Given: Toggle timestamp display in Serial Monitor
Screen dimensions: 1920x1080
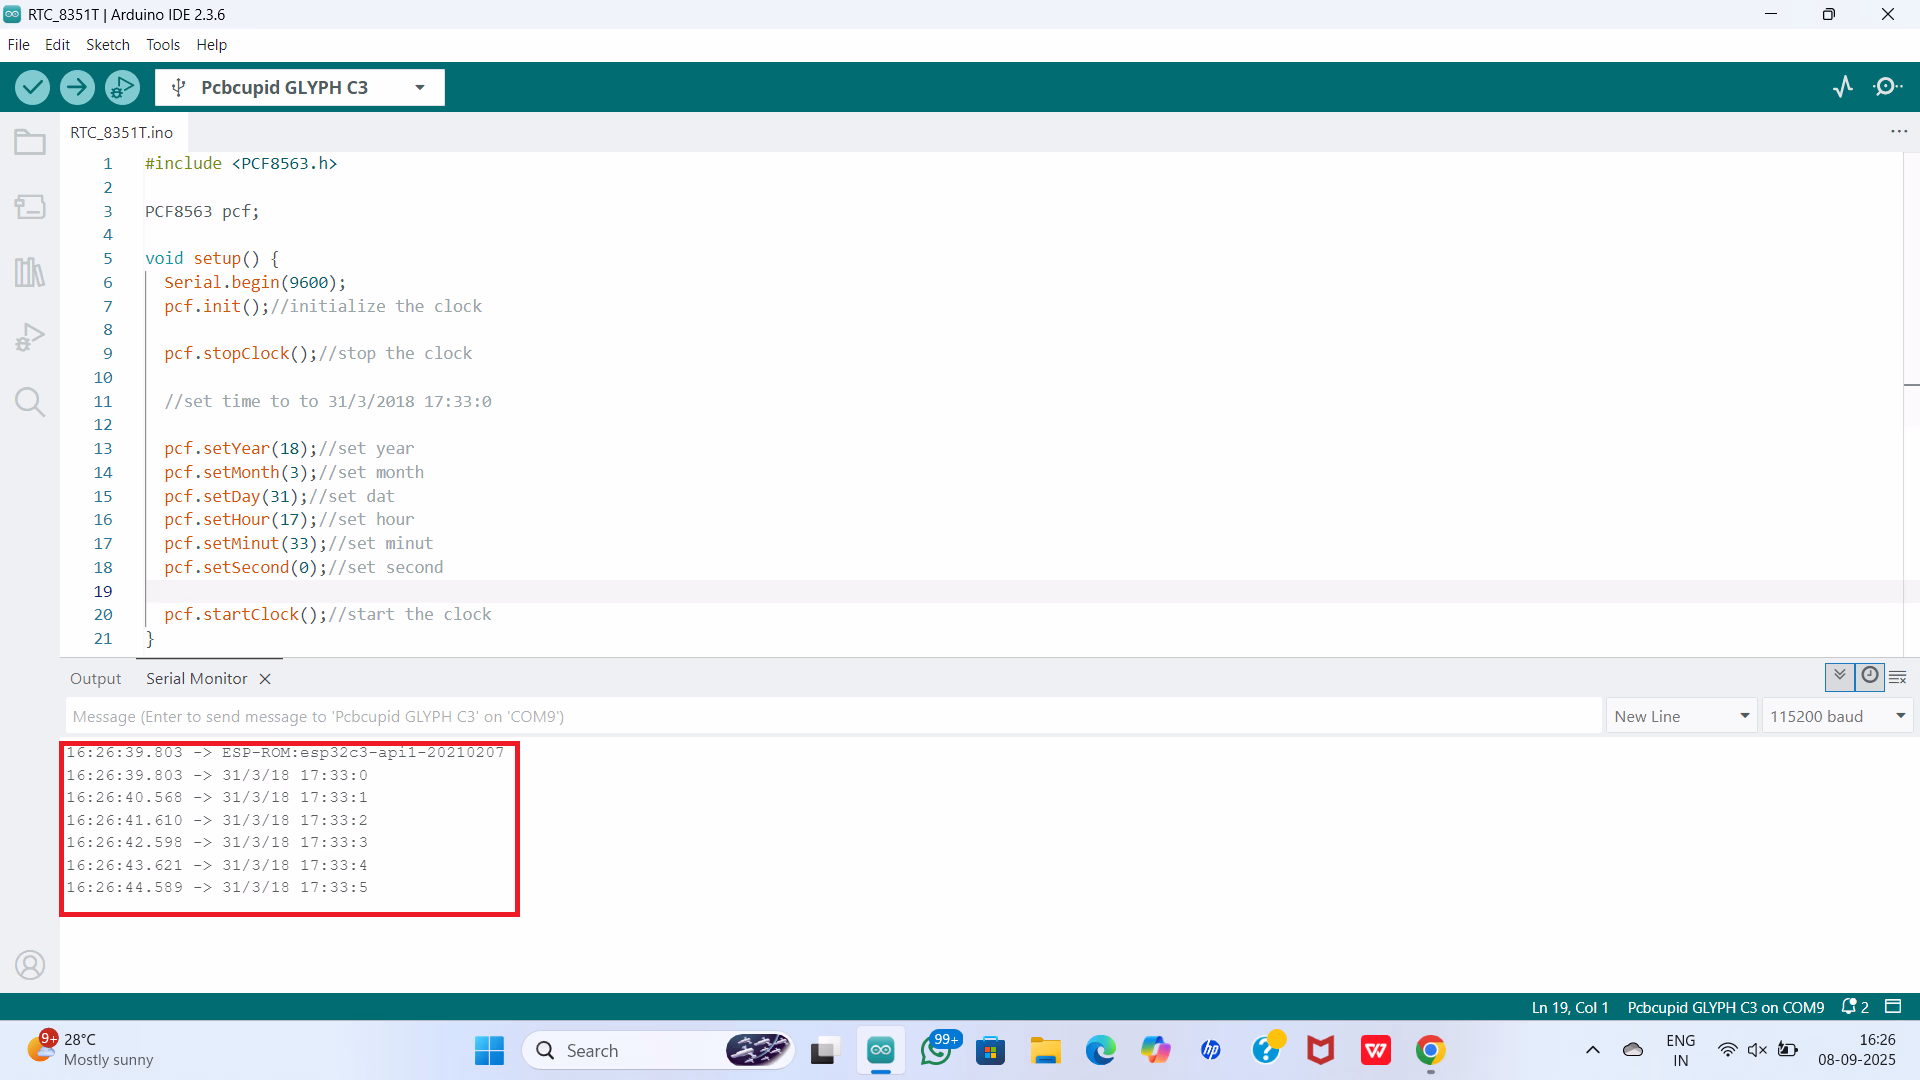Looking at the screenshot, I should tap(1869, 676).
